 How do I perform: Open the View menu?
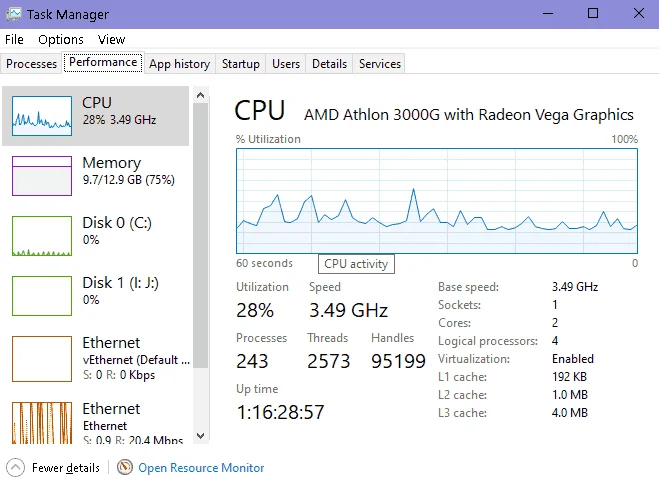pos(111,39)
